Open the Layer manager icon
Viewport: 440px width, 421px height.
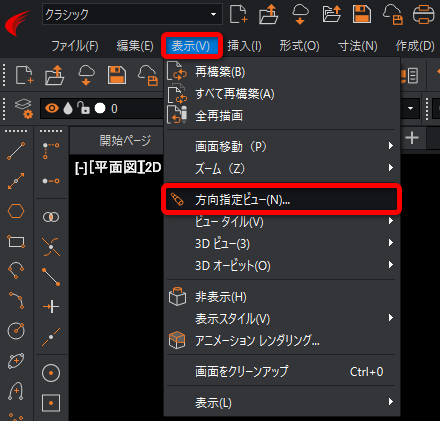[24, 108]
